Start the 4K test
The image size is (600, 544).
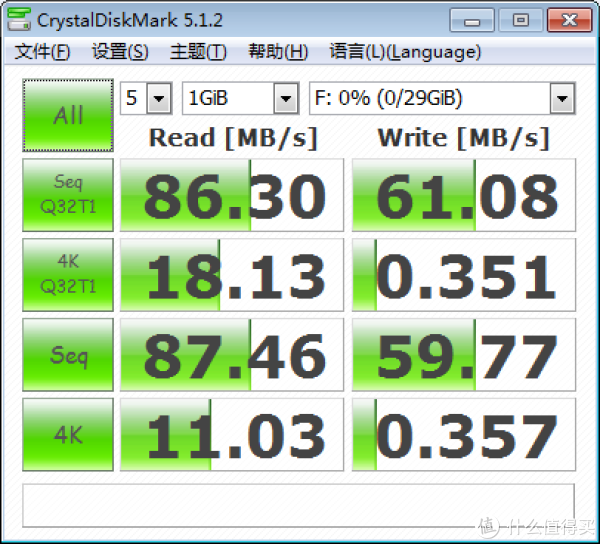[x=68, y=435]
